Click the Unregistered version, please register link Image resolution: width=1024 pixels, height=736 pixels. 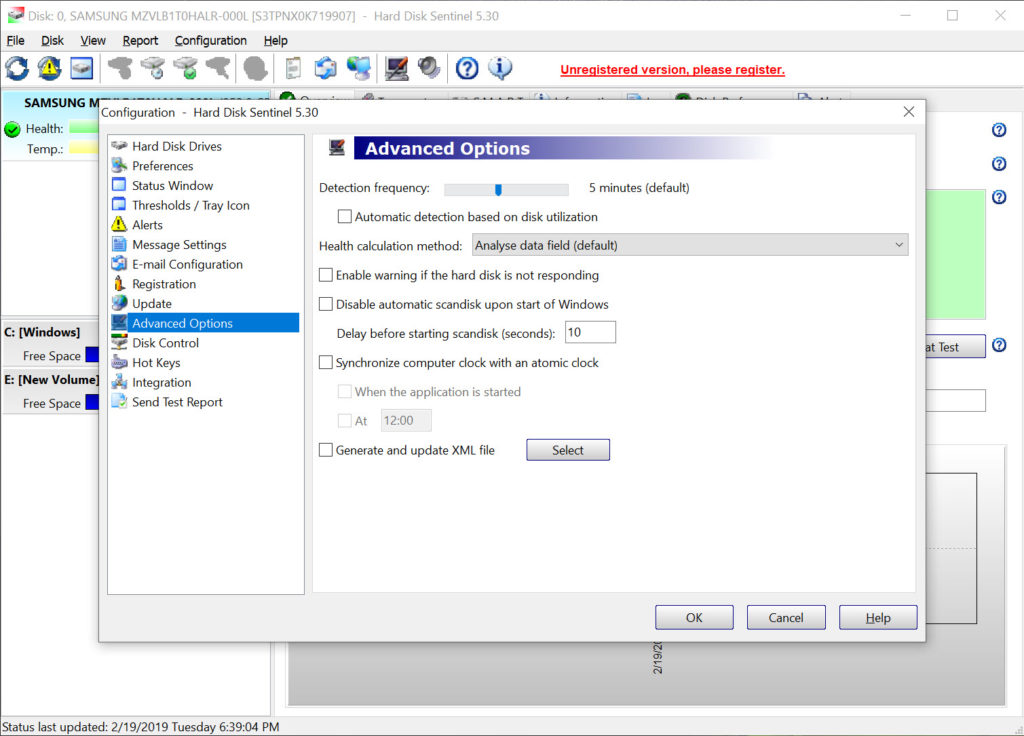point(673,70)
